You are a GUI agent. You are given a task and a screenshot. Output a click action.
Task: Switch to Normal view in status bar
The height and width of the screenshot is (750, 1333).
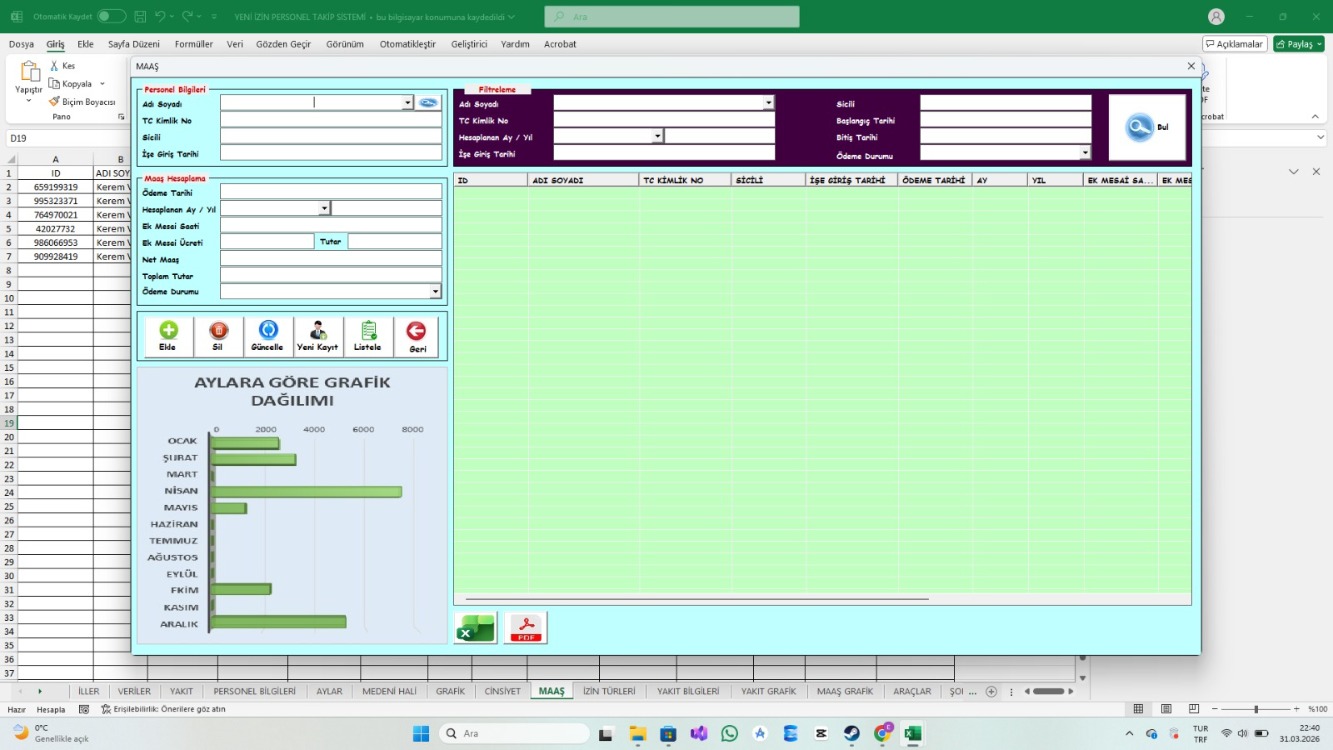click(x=1138, y=709)
